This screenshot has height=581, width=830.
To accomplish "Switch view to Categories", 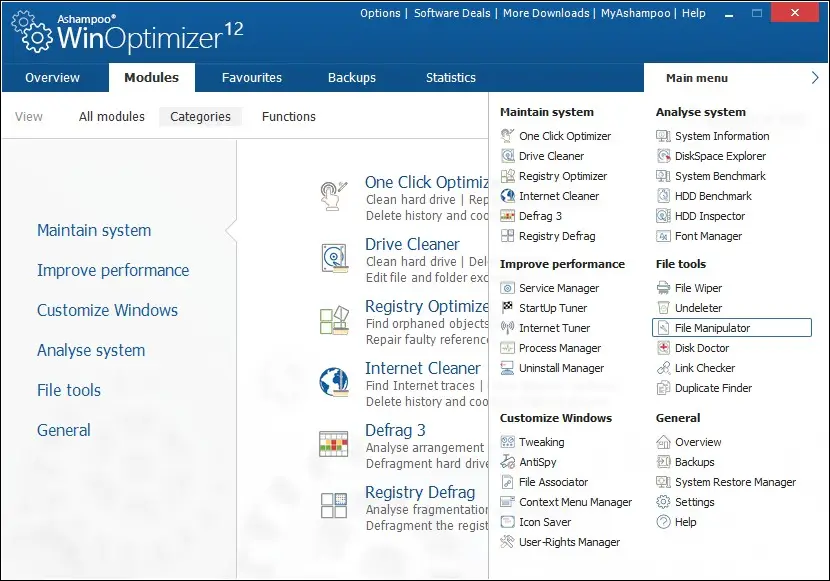I will (200, 116).
